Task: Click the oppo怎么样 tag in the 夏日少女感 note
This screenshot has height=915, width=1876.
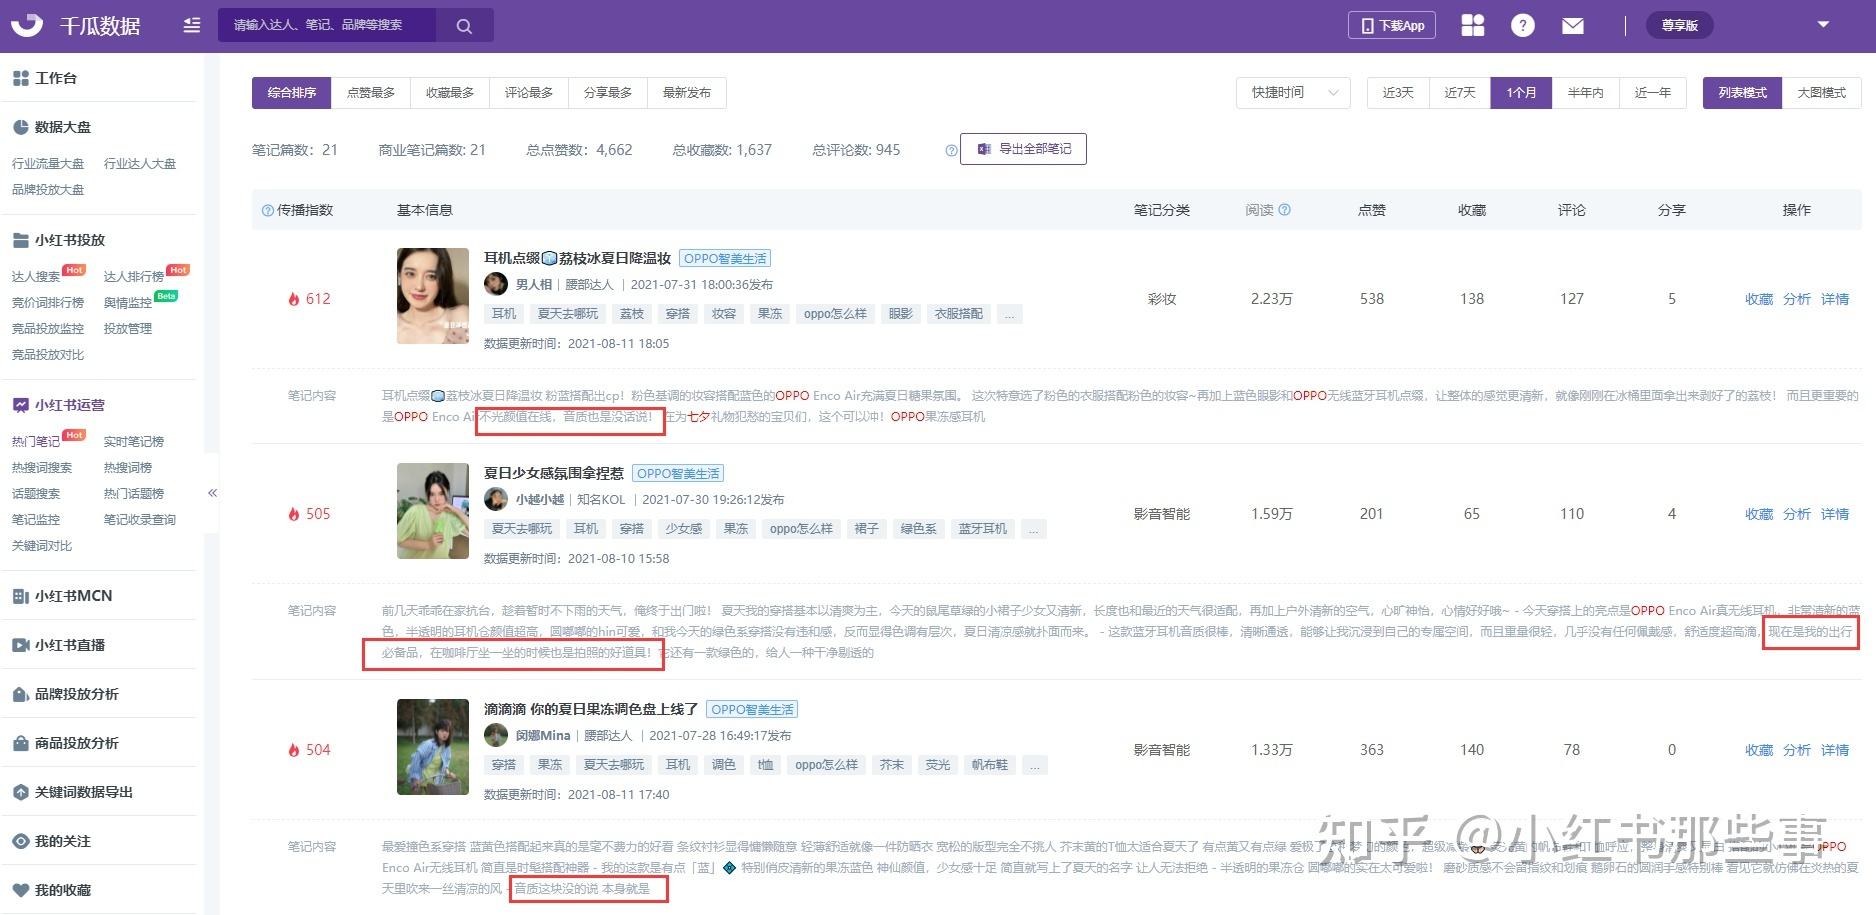Action: coord(801,529)
